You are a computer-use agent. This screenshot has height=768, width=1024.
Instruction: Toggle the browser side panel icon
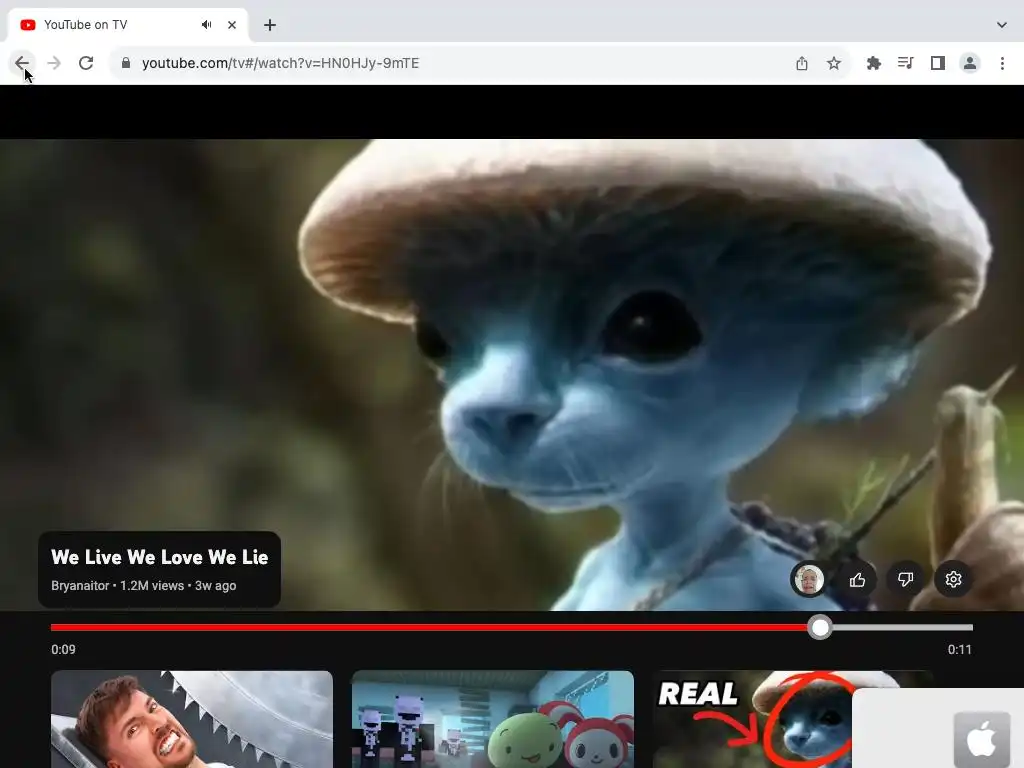(x=938, y=63)
